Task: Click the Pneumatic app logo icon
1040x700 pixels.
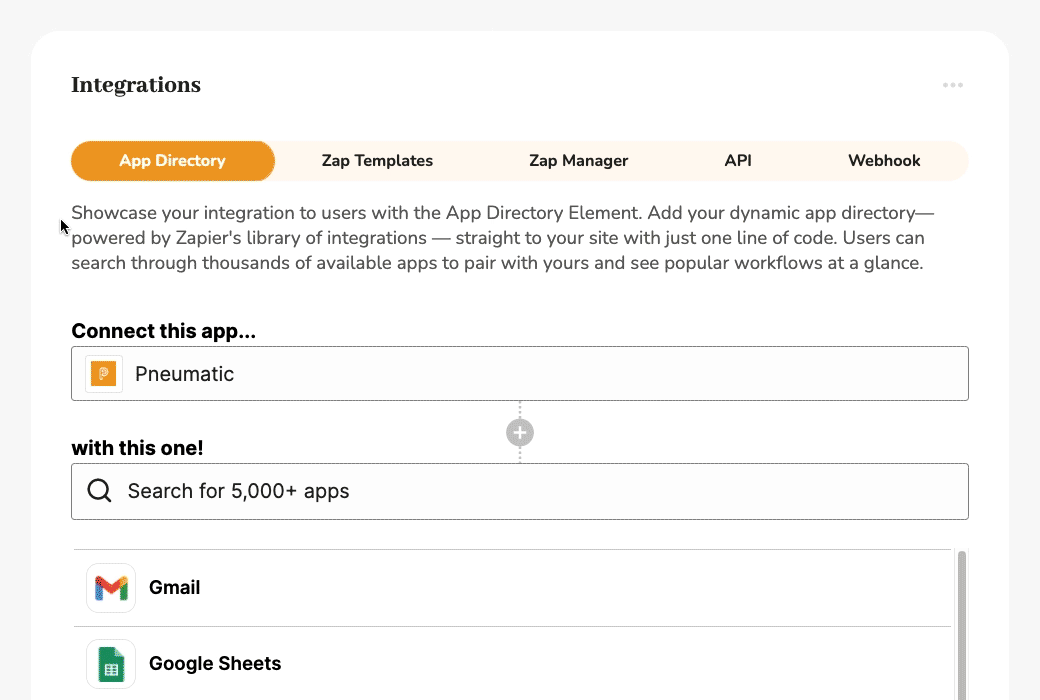Action: (103, 374)
